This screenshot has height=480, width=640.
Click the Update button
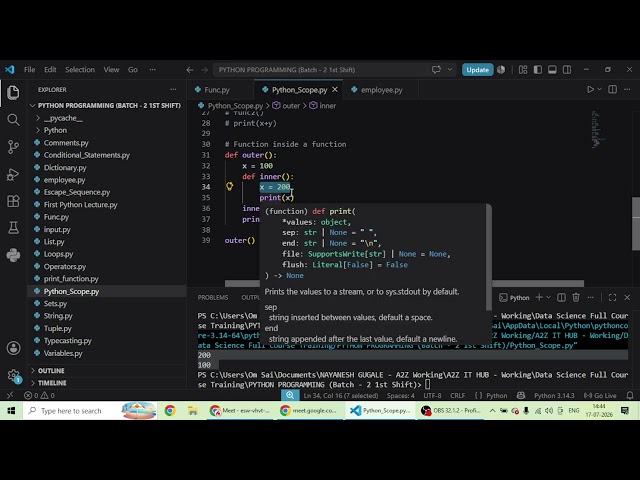(478, 70)
